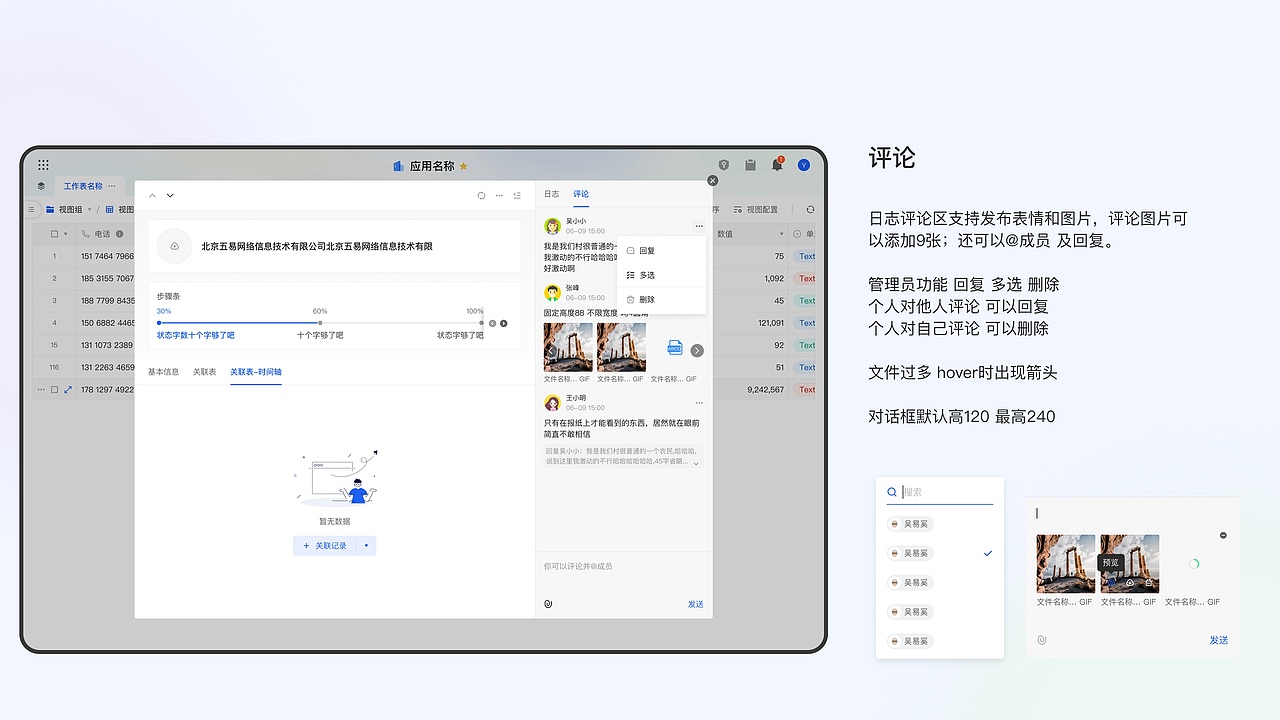Image resolution: width=1280 pixels, height=720 pixels.
Task: Click the expand record arrow icon on row 178
Action: (69, 389)
